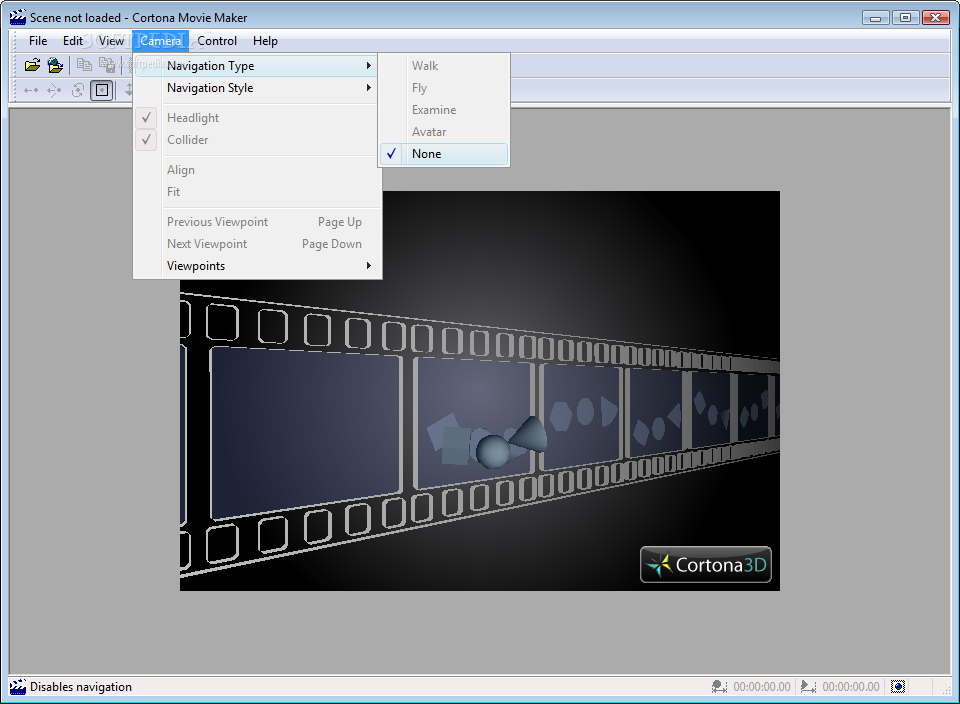Toggle the Headlight option

257,118
